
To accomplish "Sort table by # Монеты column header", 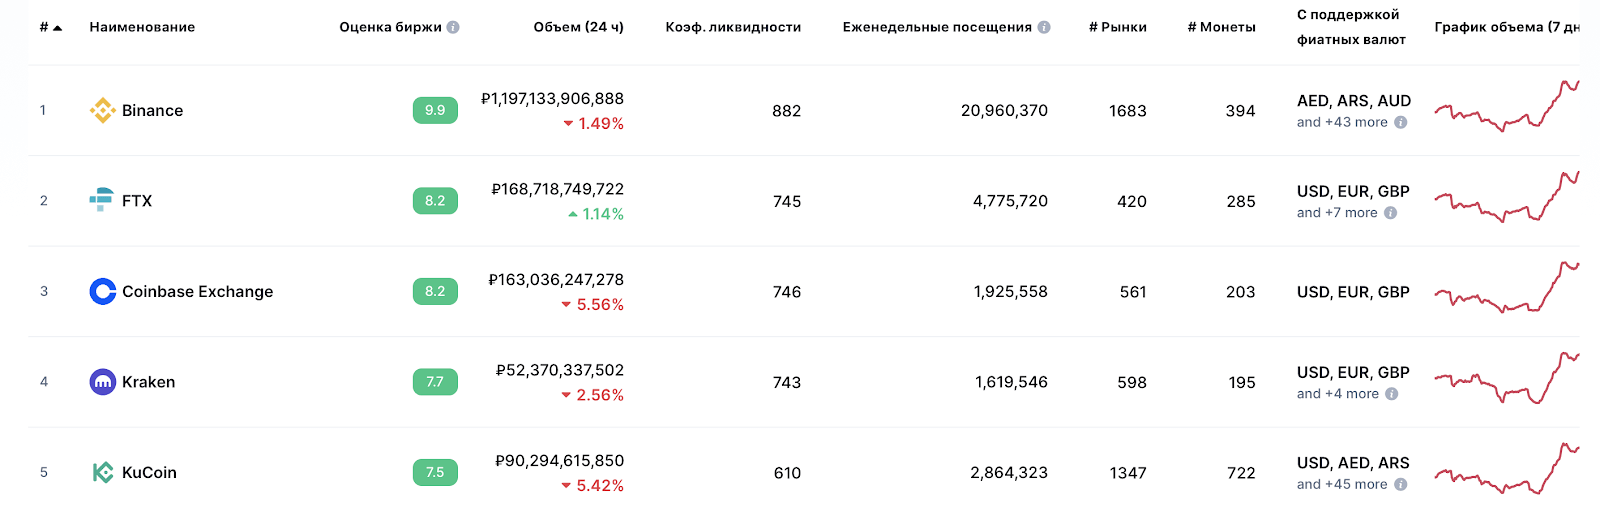I will point(1221,27).
